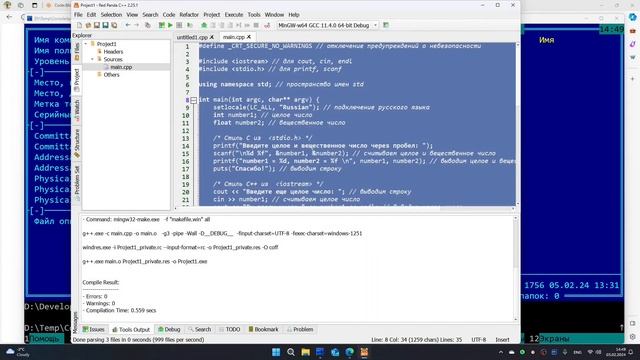
Task: Open the View menu
Action: [132, 15]
